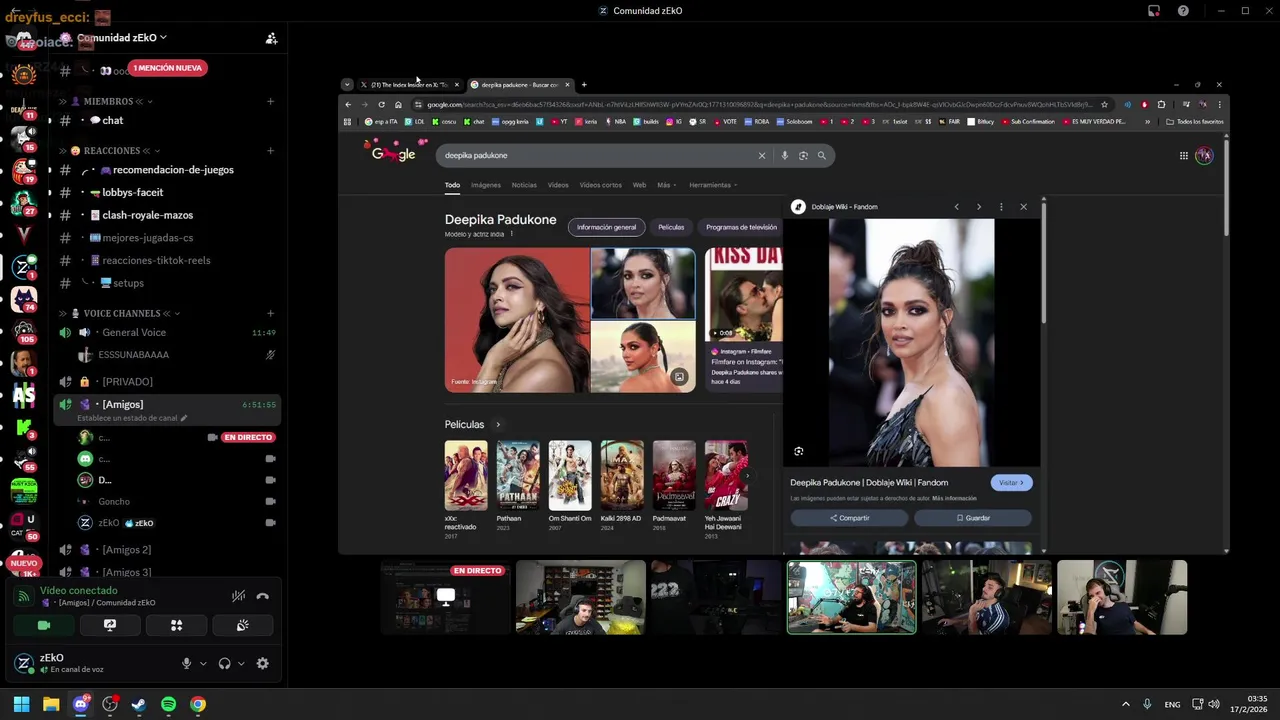Screen dimensions: 1280x720
Task: Open the Windows Start menu
Action: pyautogui.click(x=21, y=704)
